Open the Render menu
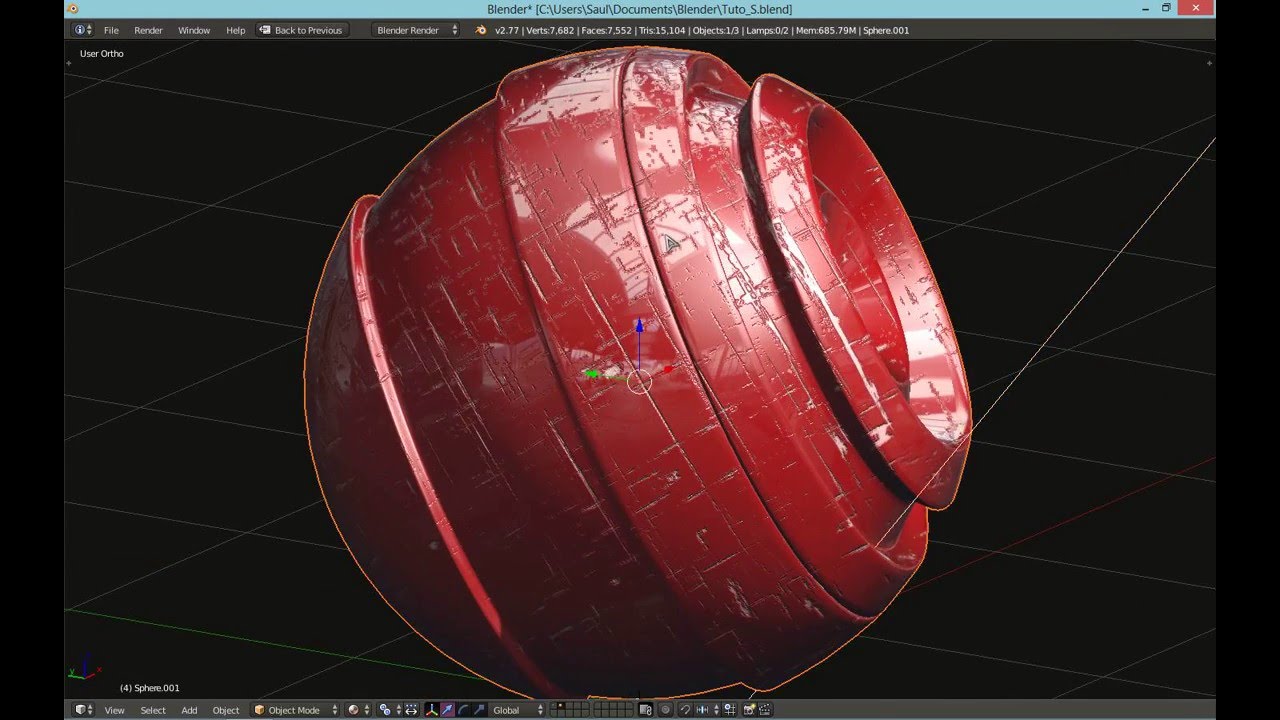 pyautogui.click(x=148, y=30)
